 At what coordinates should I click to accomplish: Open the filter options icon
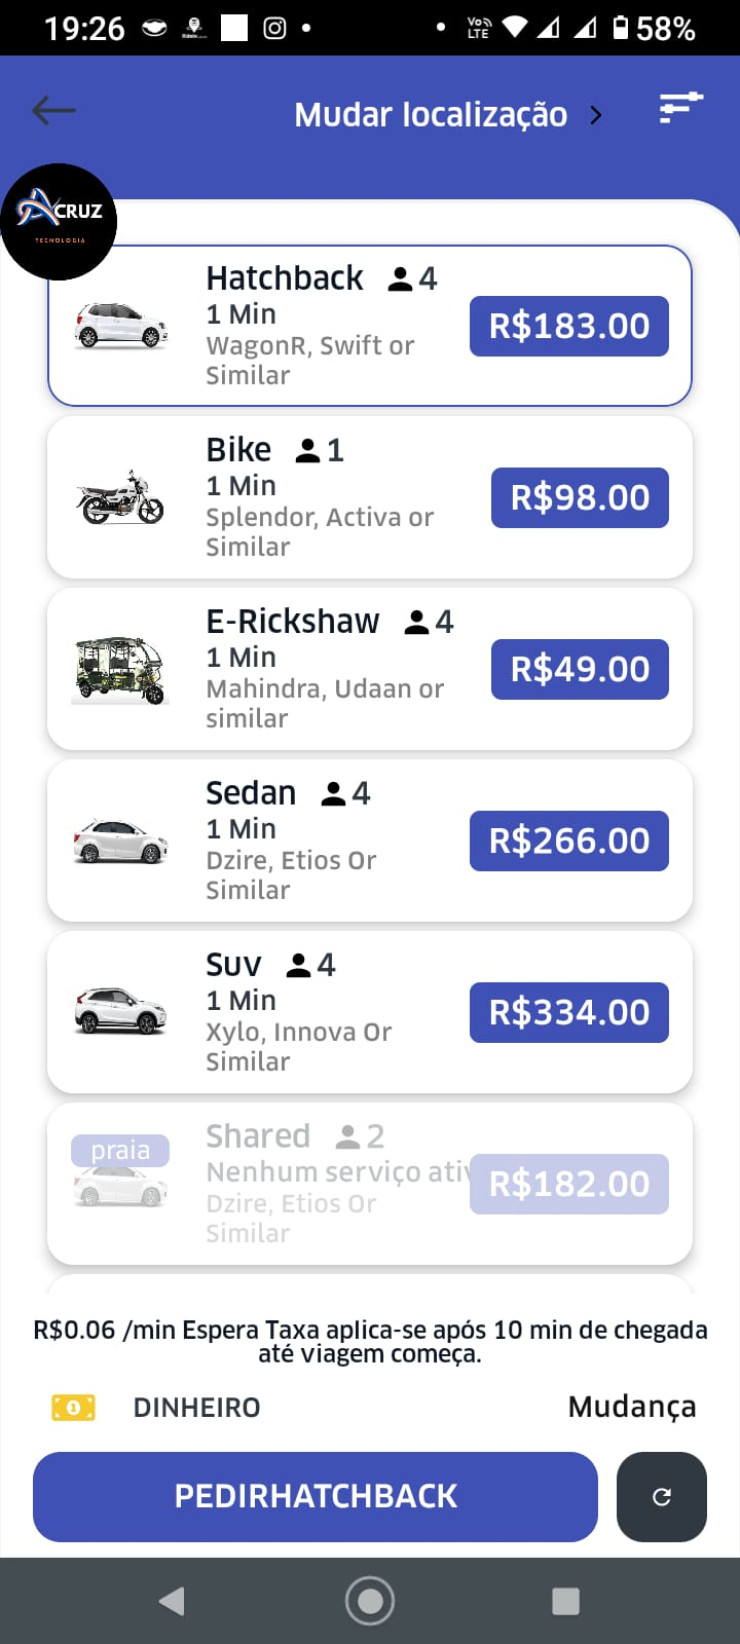(x=681, y=107)
